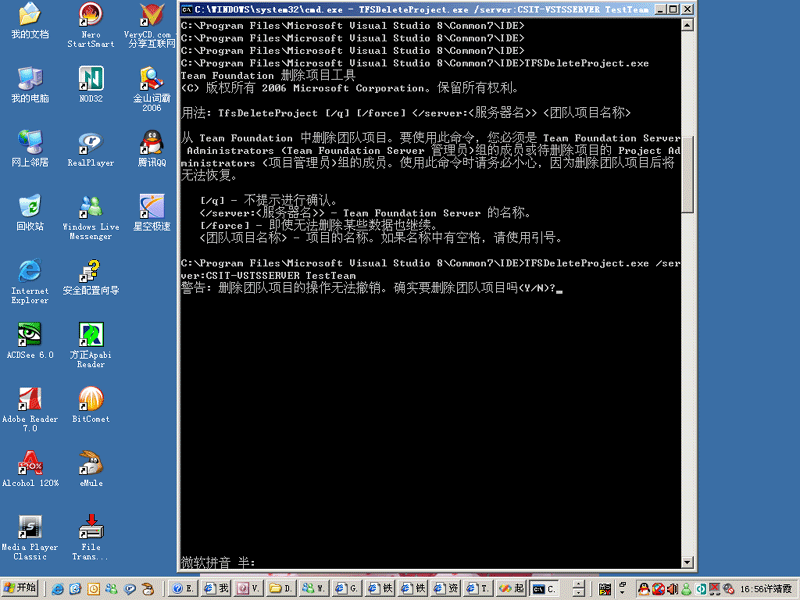Click cmd scrollbar down arrow
This screenshot has width=800, height=600.
687,562
